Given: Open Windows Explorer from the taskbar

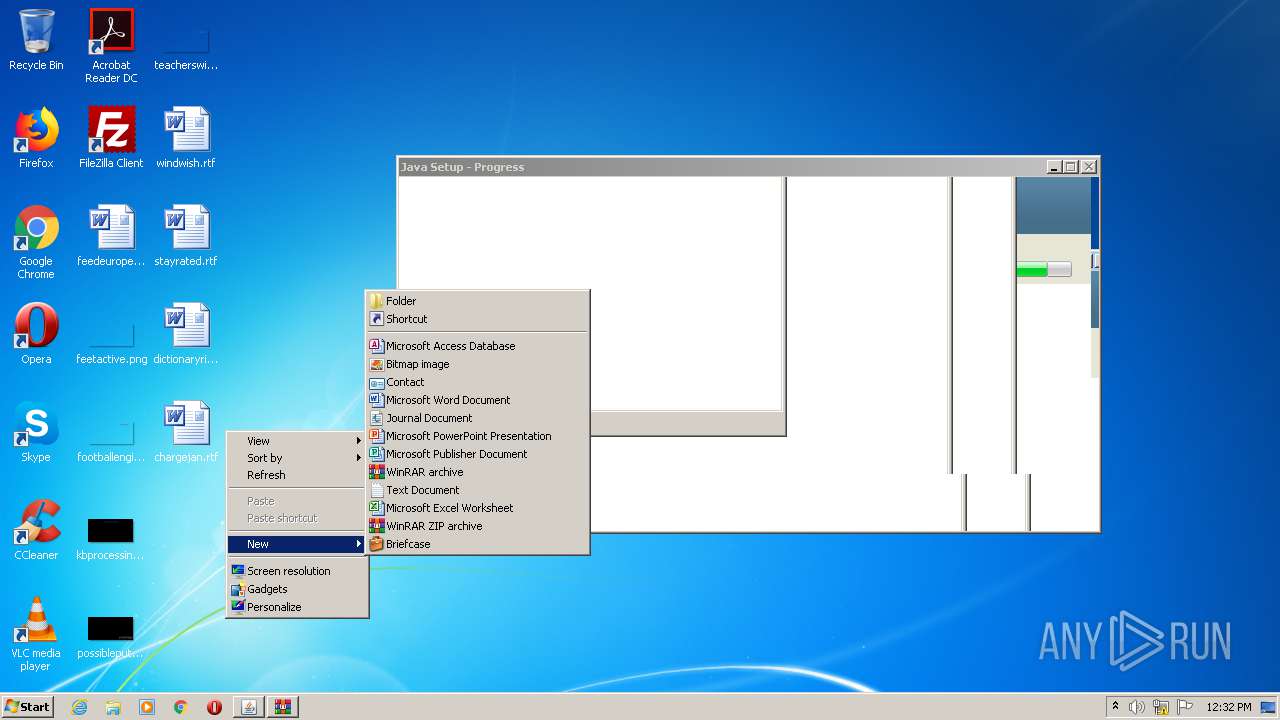Looking at the screenshot, I should pyautogui.click(x=113, y=707).
